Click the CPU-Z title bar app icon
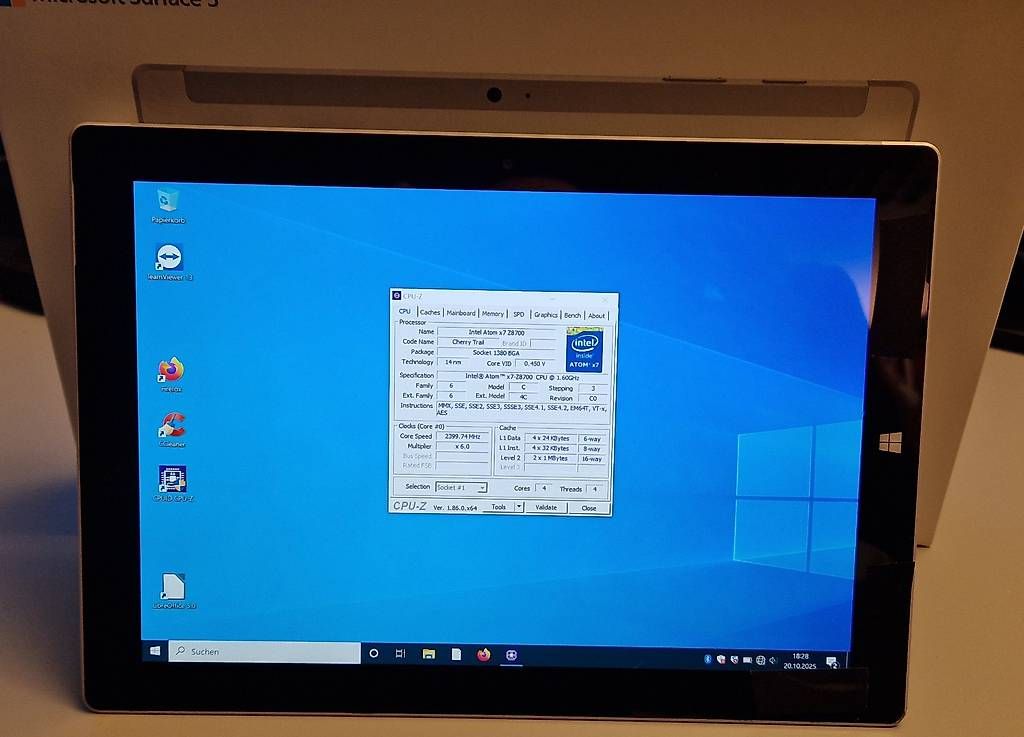 (396, 296)
